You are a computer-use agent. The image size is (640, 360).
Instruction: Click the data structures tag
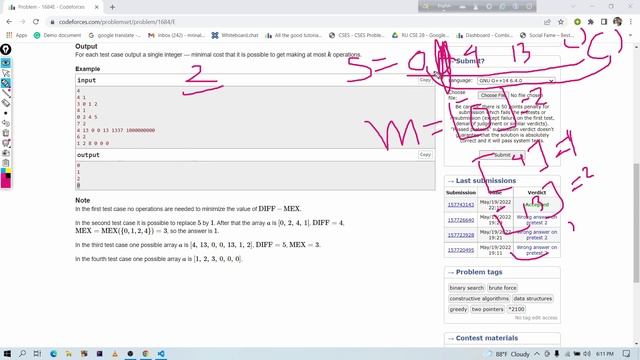point(533,298)
